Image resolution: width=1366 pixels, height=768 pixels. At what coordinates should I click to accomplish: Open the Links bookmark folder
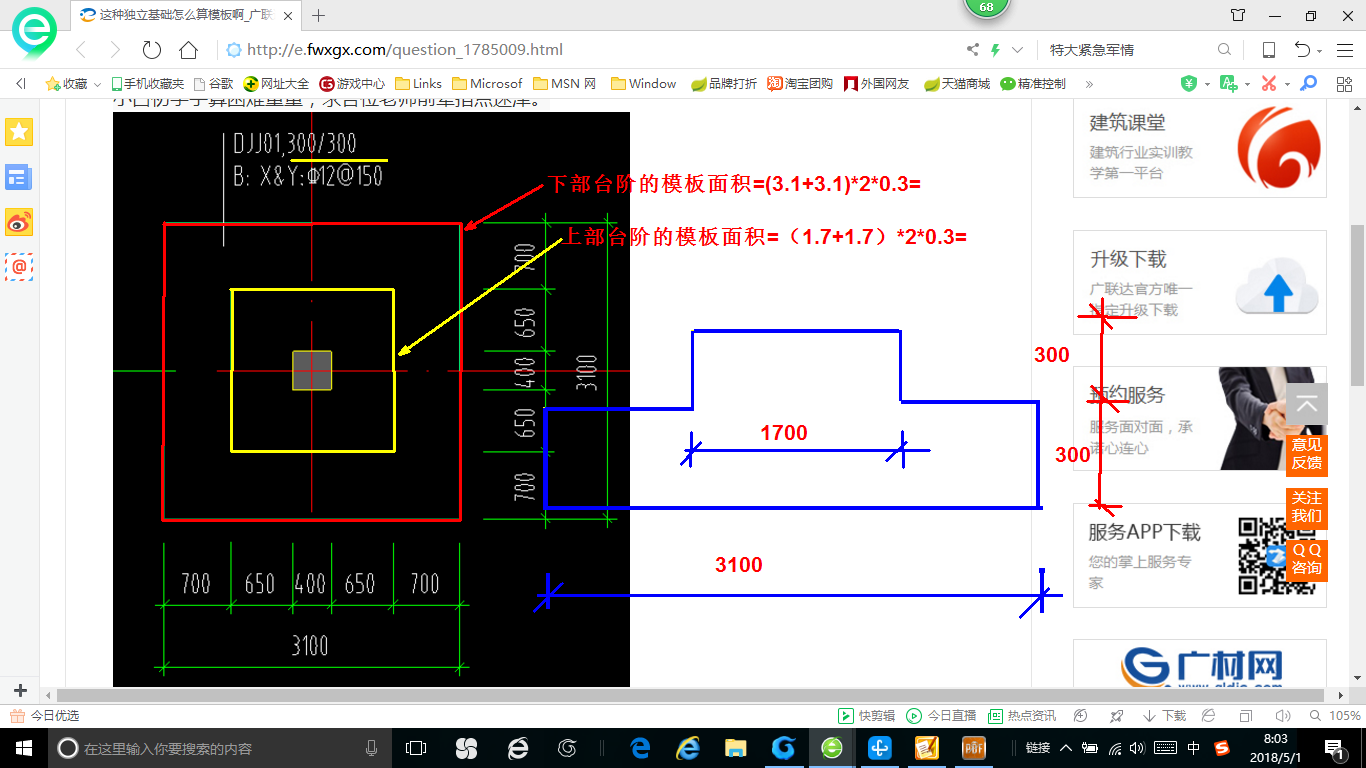click(419, 84)
